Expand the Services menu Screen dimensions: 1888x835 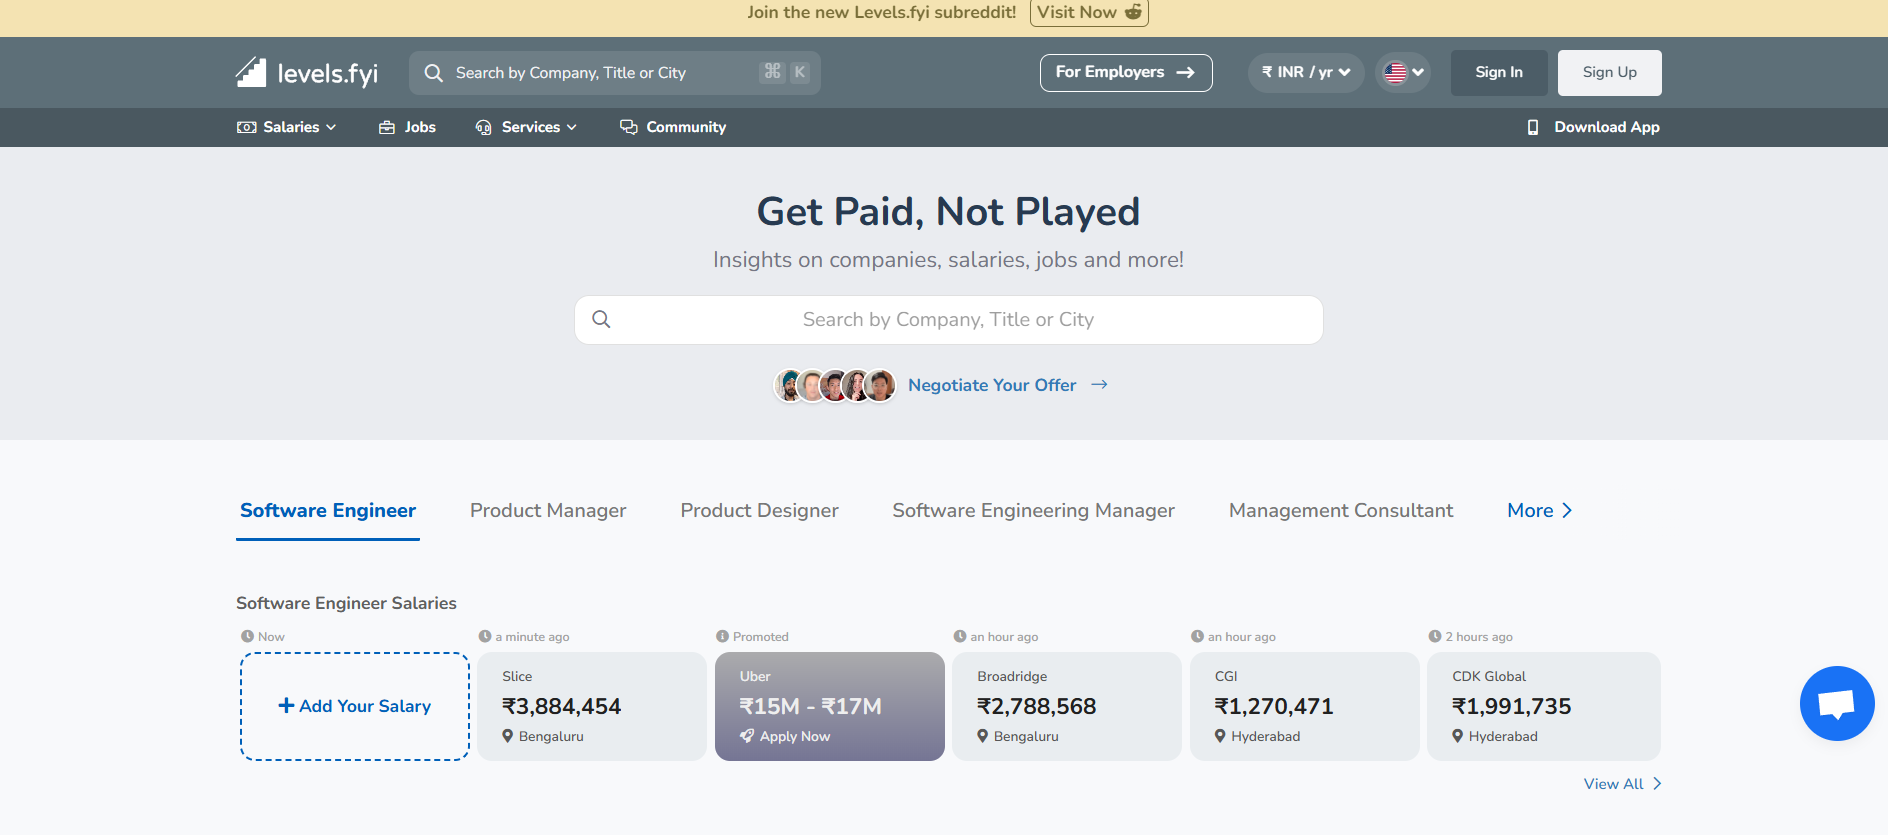[526, 127]
